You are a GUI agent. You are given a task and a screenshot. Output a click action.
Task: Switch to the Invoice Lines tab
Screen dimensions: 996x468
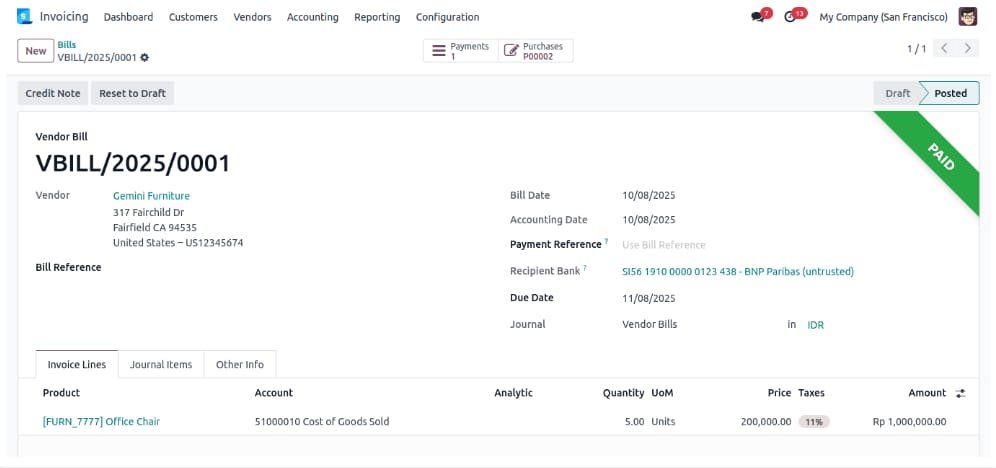77,364
